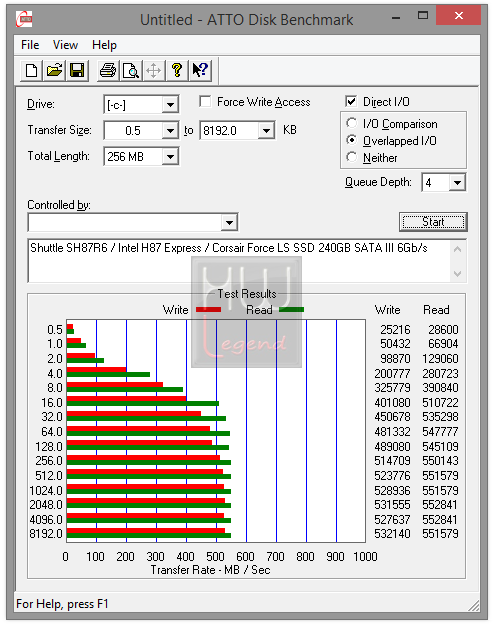Print results using the printer icon
Image resolution: width=493 pixels, height=625 pixels.
click(108, 71)
